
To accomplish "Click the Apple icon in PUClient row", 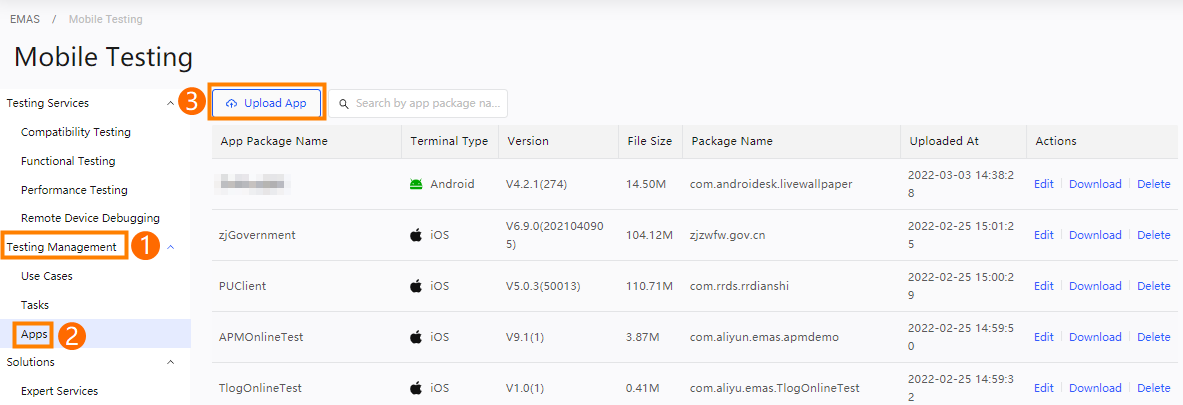I will tap(416, 286).
